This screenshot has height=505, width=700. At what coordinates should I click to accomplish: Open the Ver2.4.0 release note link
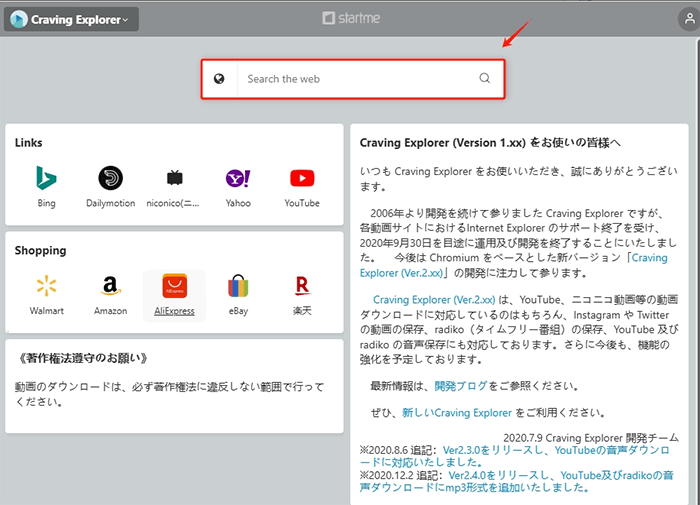click(x=517, y=481)
